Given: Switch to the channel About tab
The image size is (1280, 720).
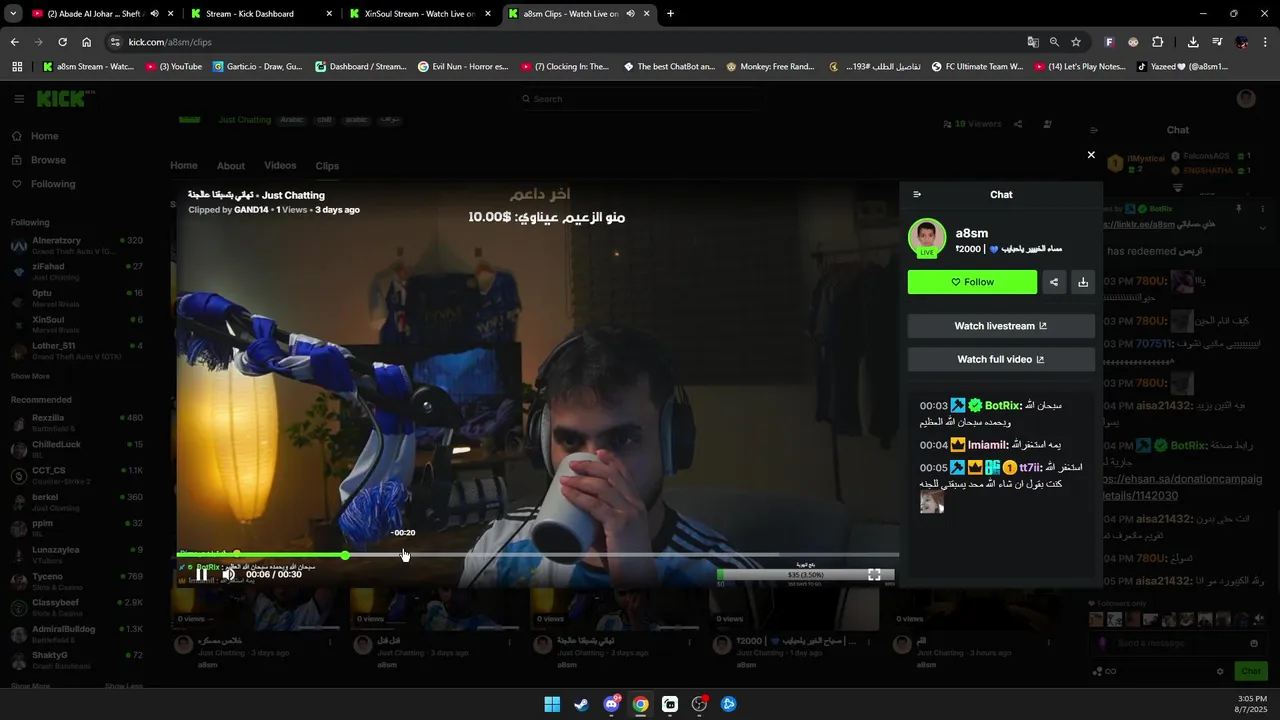Looking at the screenshot, I should point(231,166).
